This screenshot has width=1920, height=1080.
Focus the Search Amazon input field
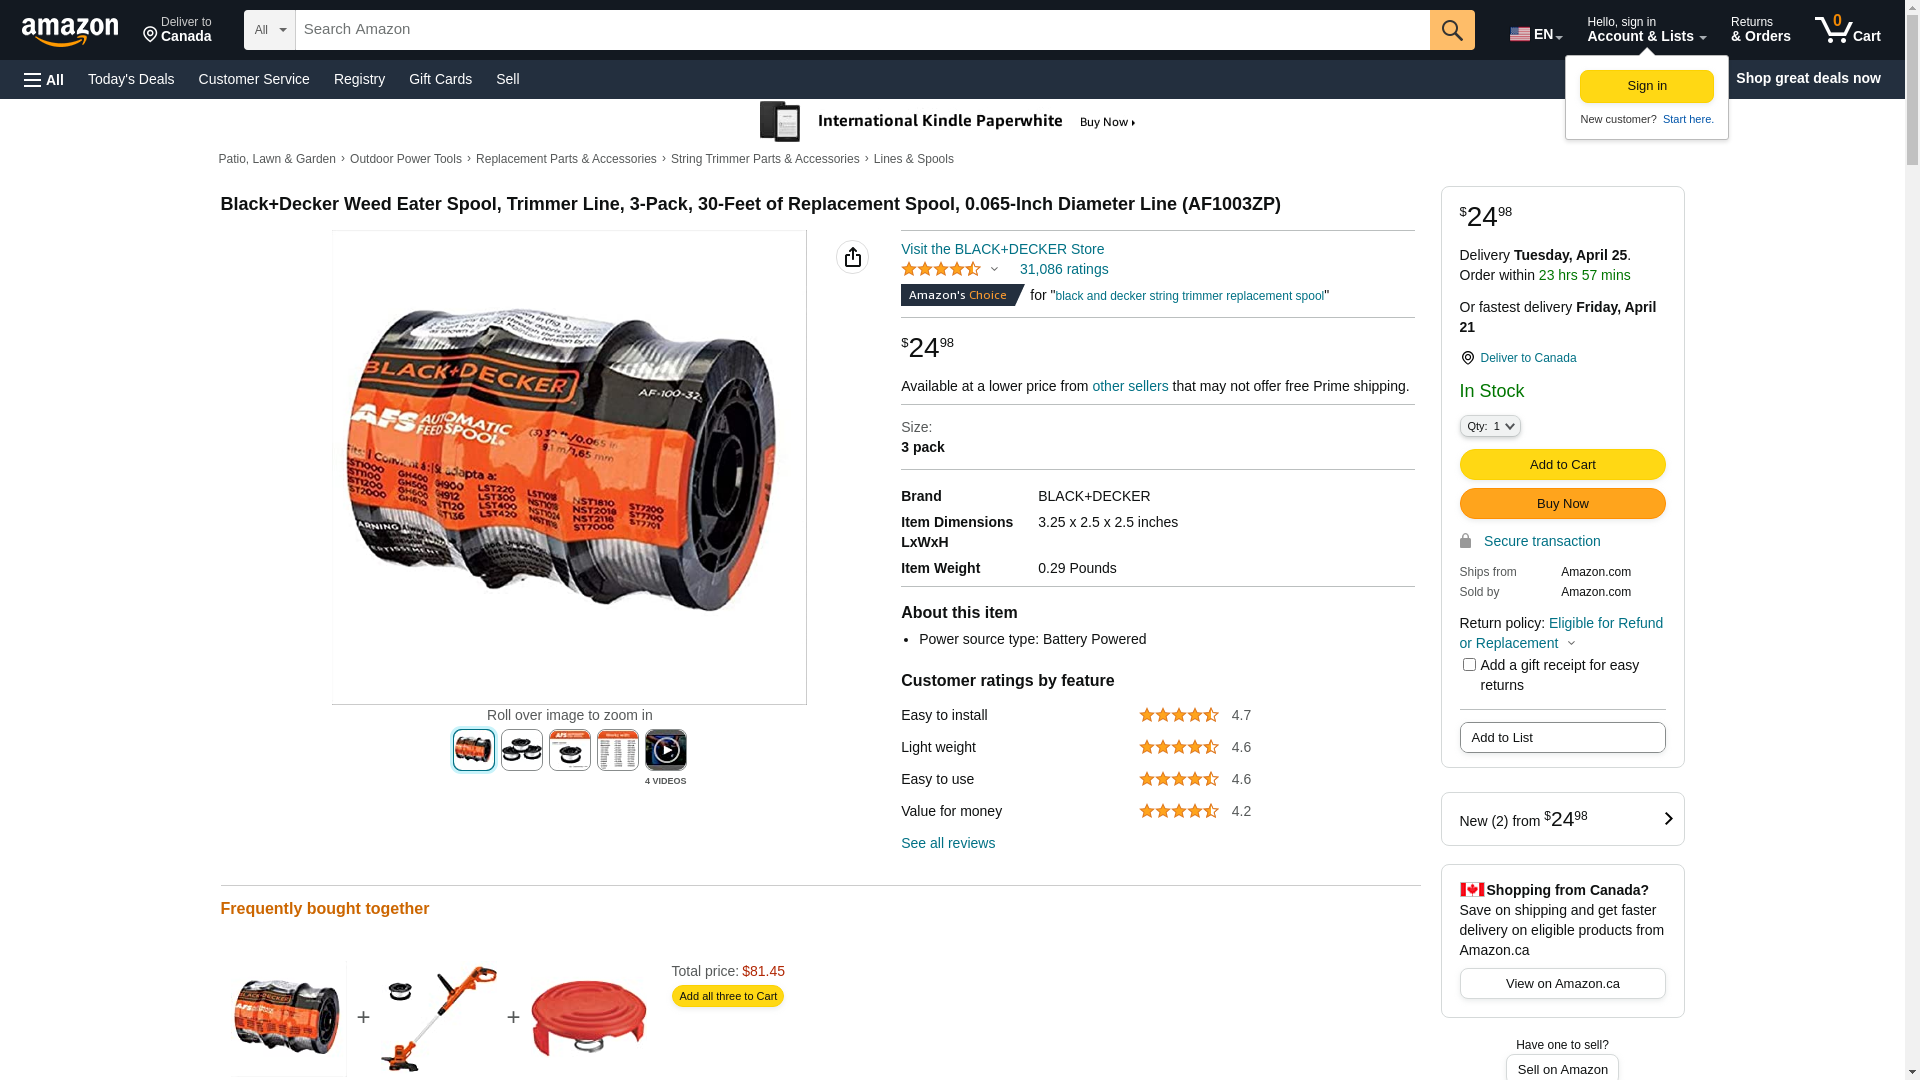(862, 30)
